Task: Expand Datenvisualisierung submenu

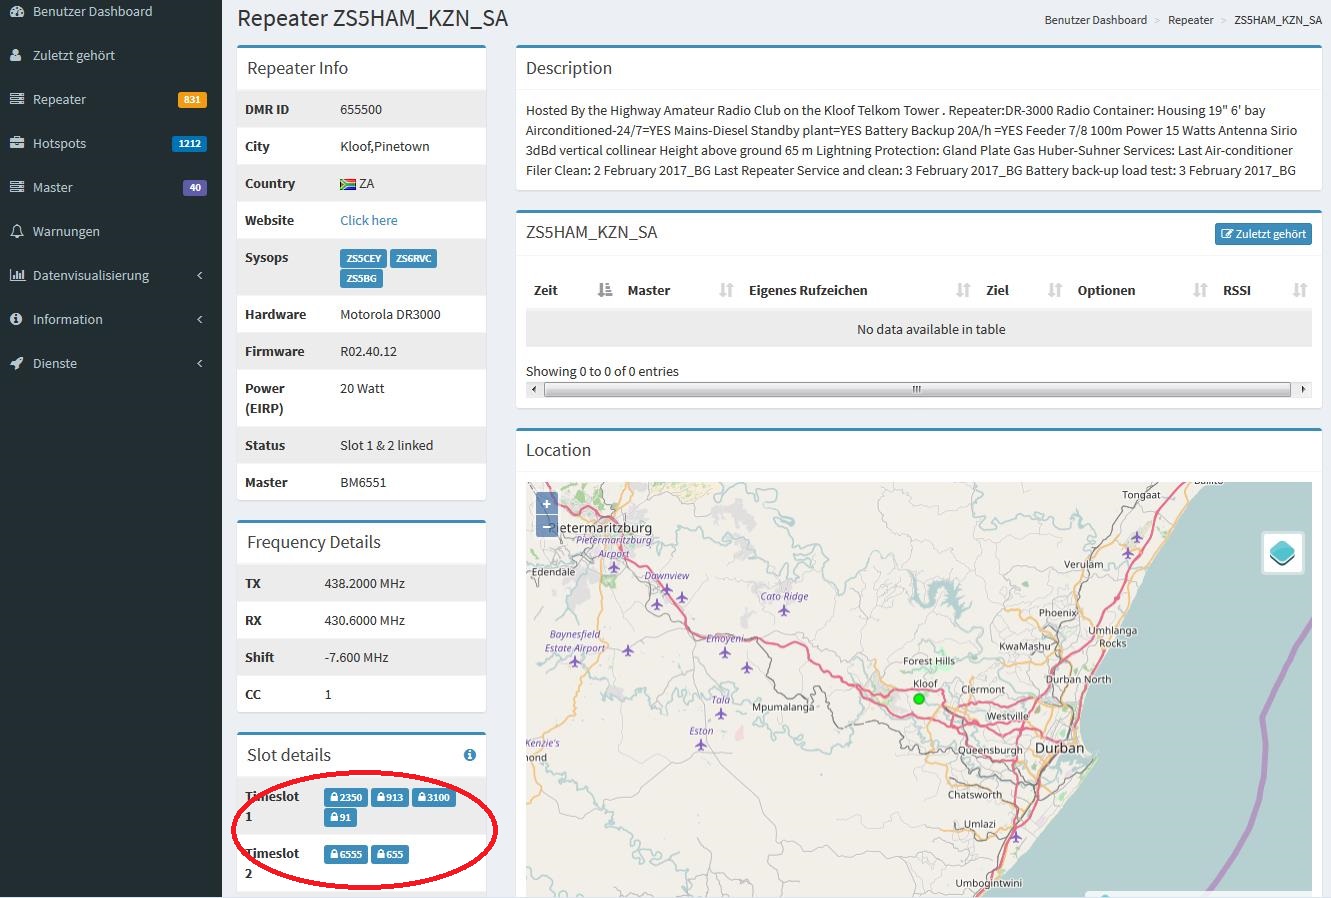Action: [x=110, y=275]
